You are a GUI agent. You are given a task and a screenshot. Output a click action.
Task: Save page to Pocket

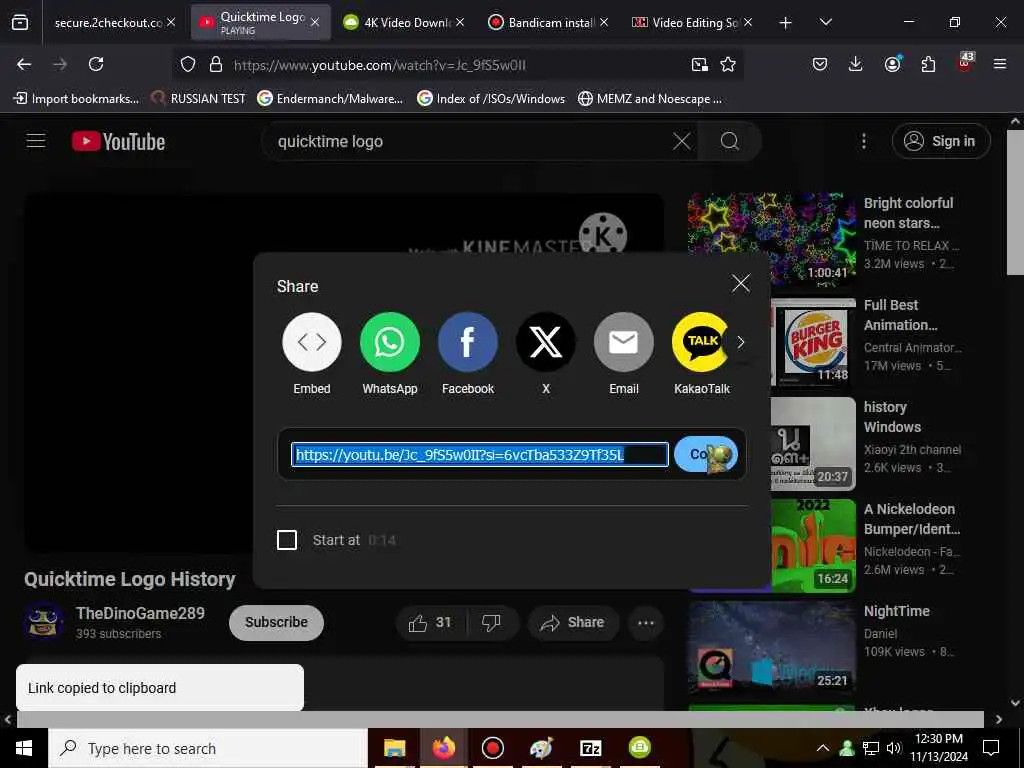coord(820,64)
